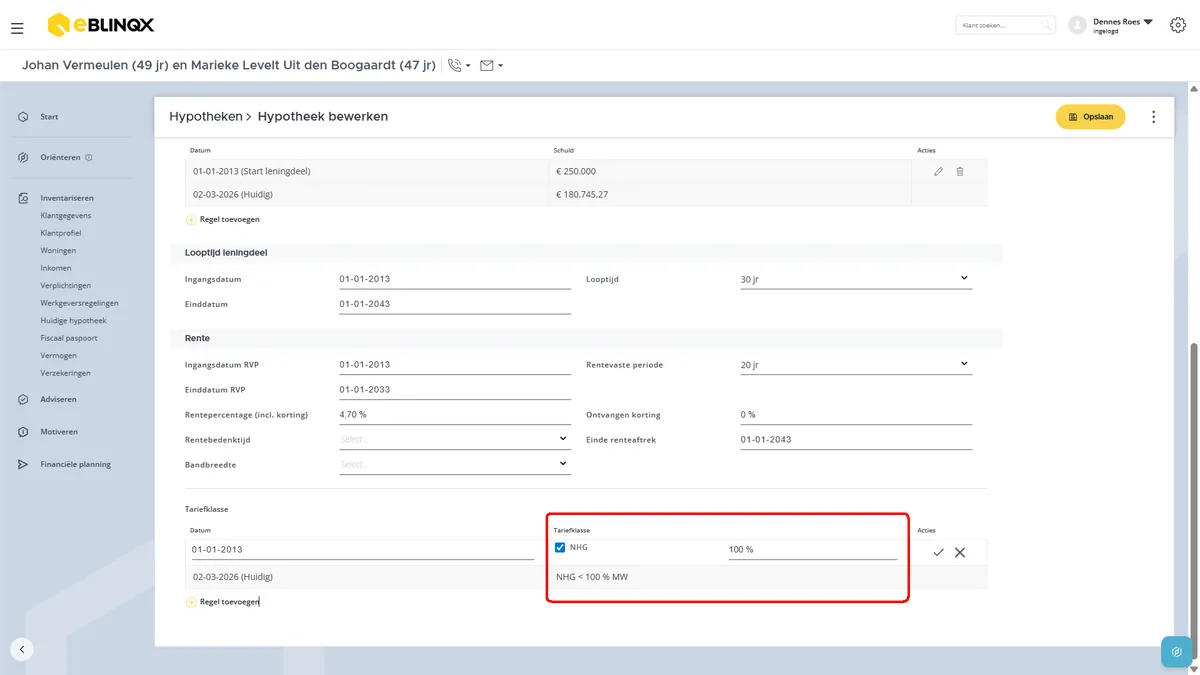This screenshot has height=675, width=1200.
Task: Click the search magnifier icon
Action: [x=1046, y=25]
